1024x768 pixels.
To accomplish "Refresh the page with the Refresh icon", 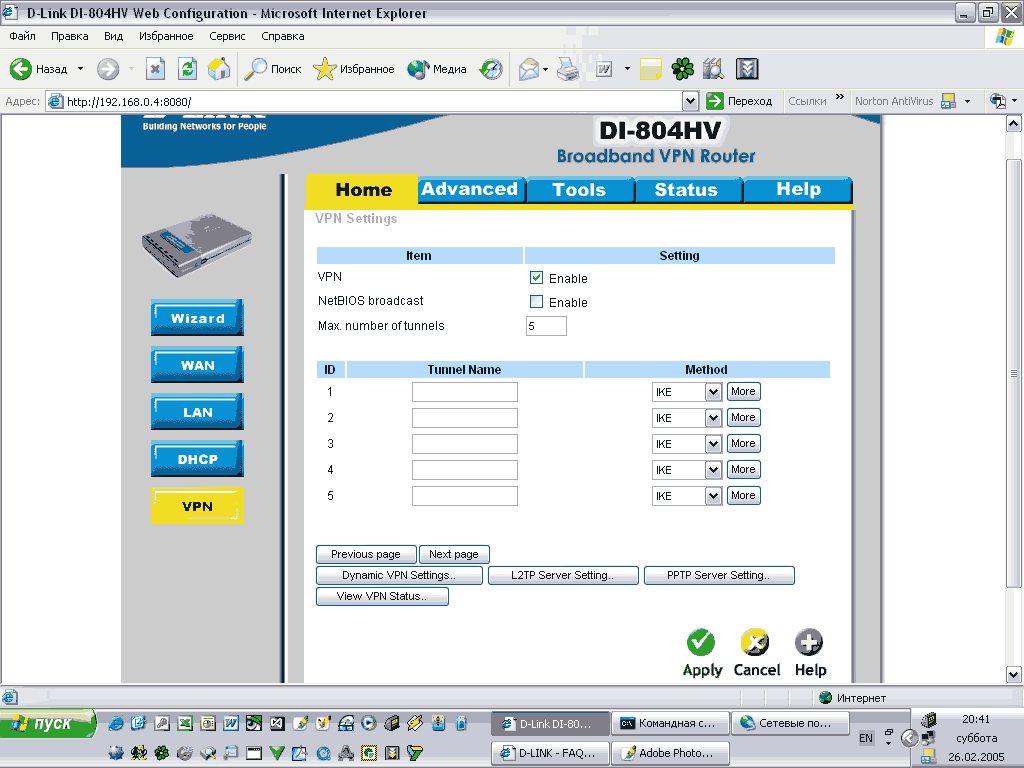I will (x=187, y=69).
